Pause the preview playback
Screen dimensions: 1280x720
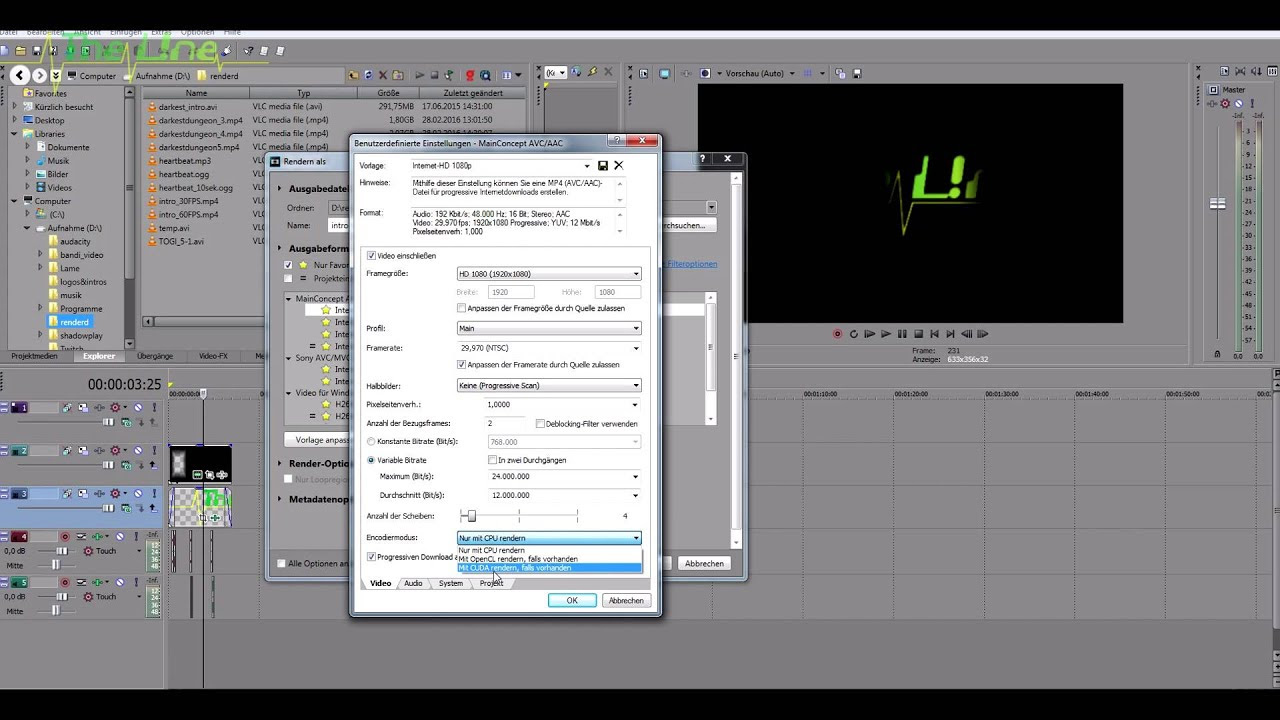(x=902, y=334)
